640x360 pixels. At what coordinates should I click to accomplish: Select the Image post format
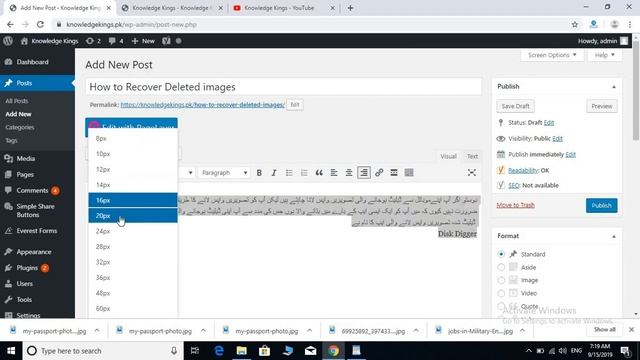pos(501,280)
